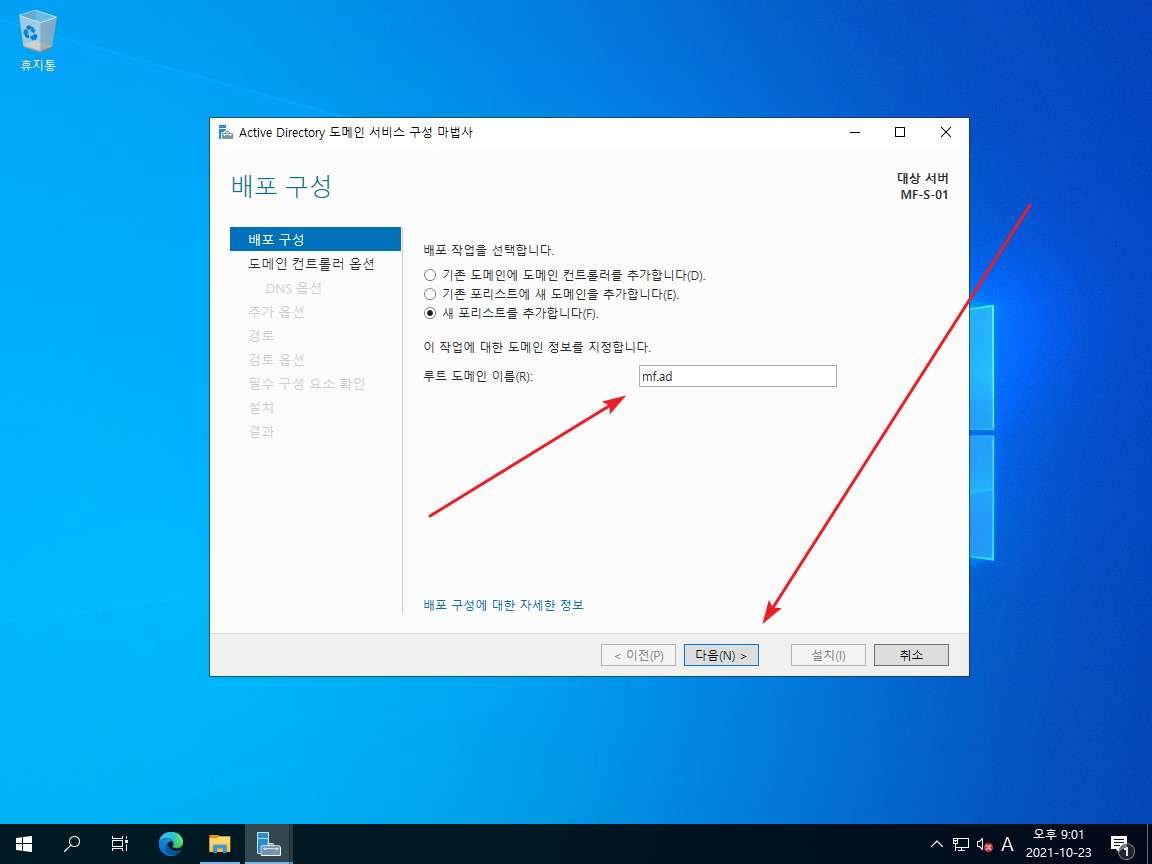Click the 취소 button
Image resolution: width=1152 pixels, height=864 pixels.
point(911,655)
